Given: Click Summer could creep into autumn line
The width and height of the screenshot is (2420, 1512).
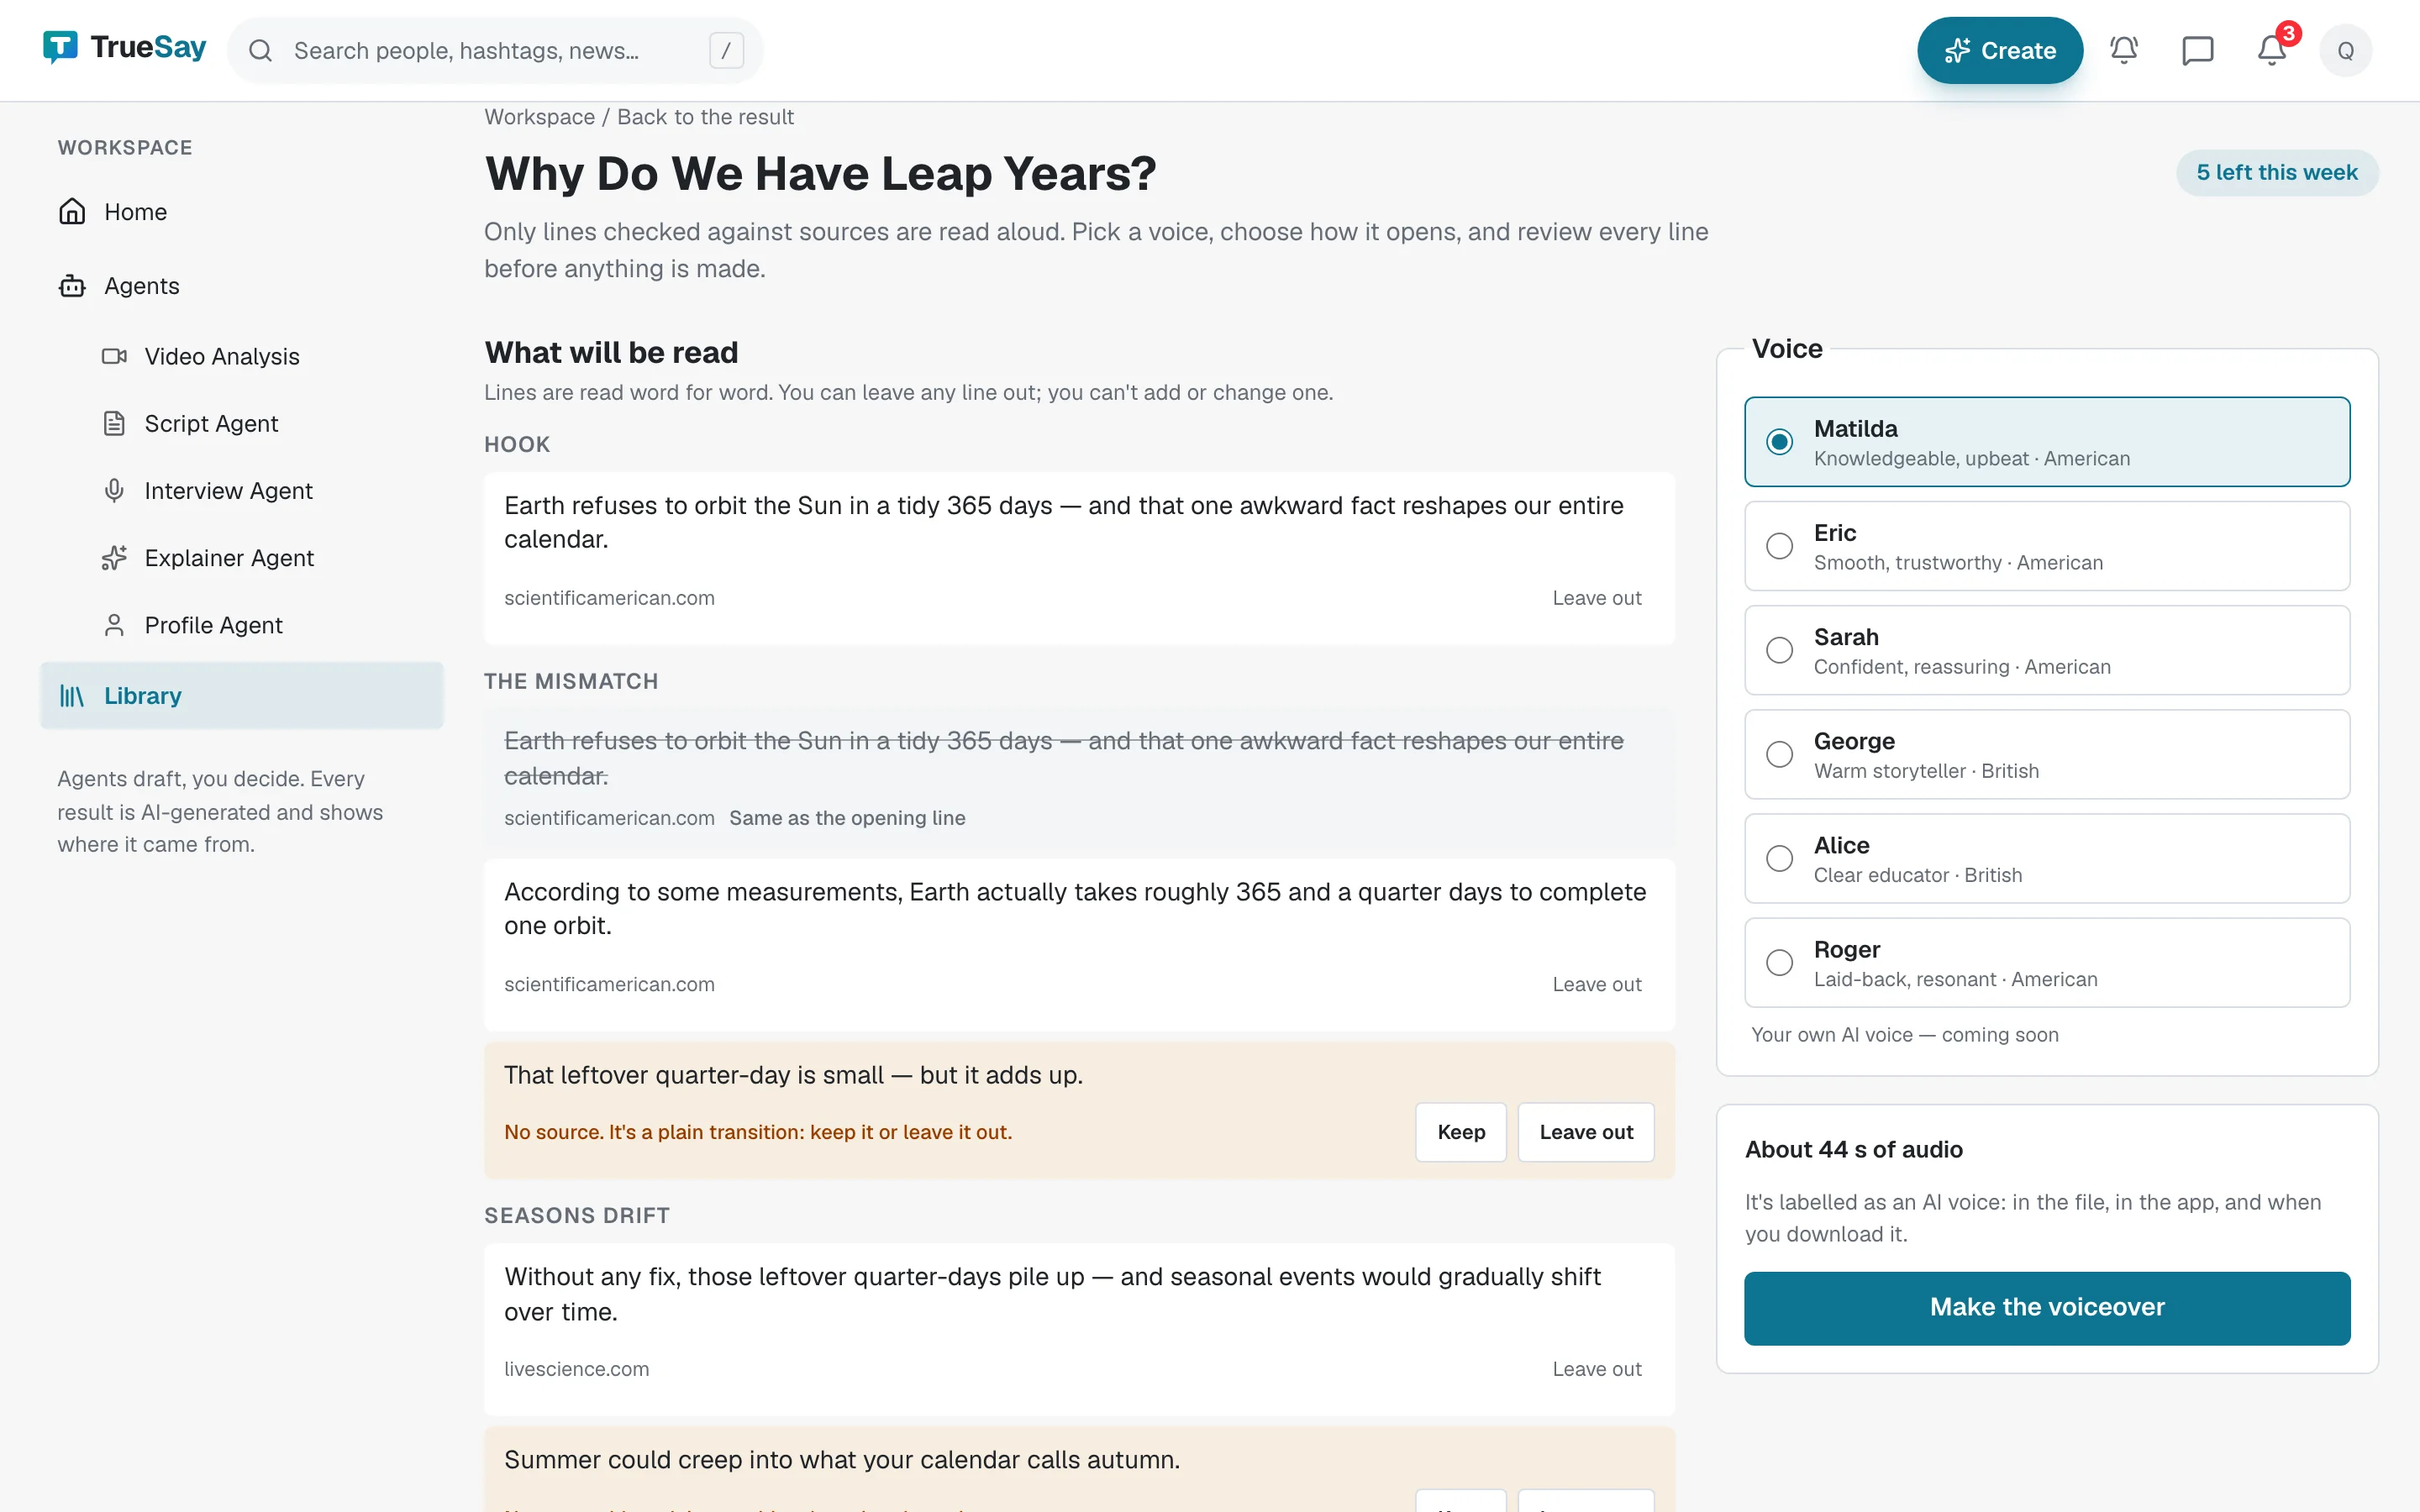Looking at the screenshot, I should click(x=842, y=1460).
